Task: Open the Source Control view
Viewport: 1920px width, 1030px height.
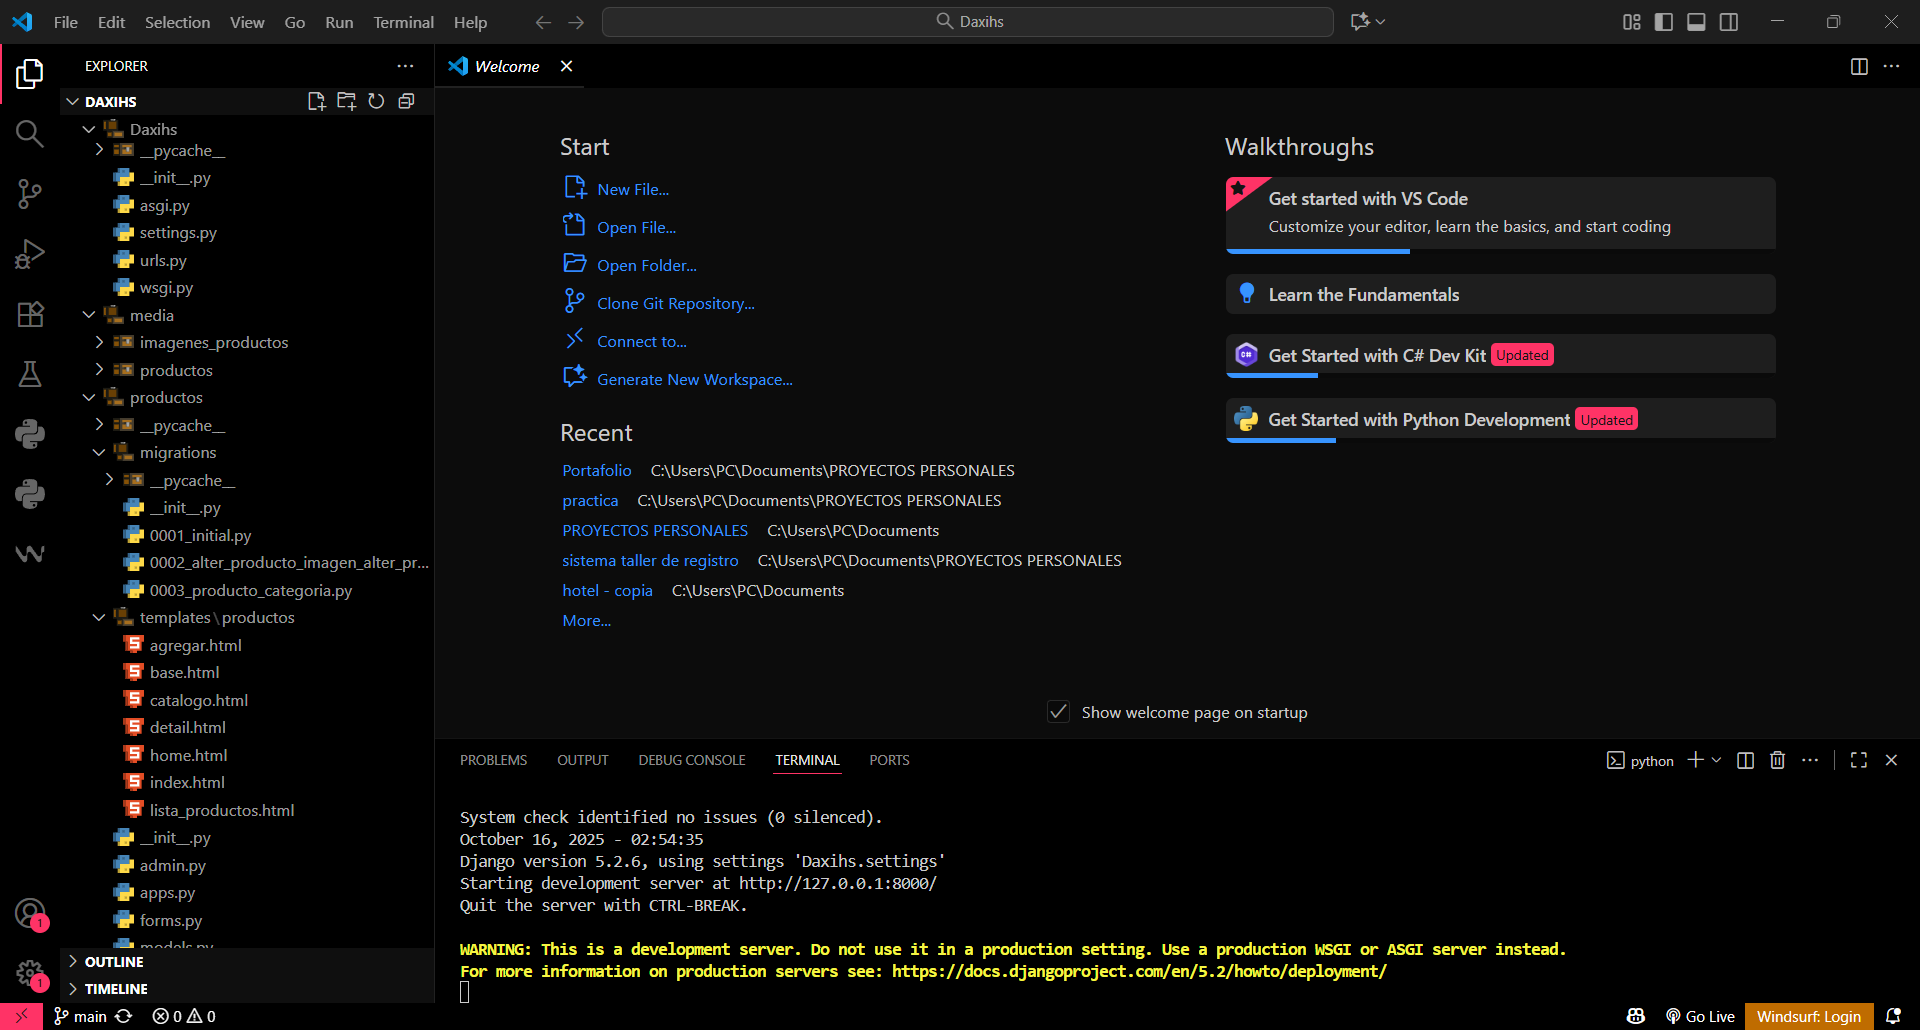Action: click(29, 193)
